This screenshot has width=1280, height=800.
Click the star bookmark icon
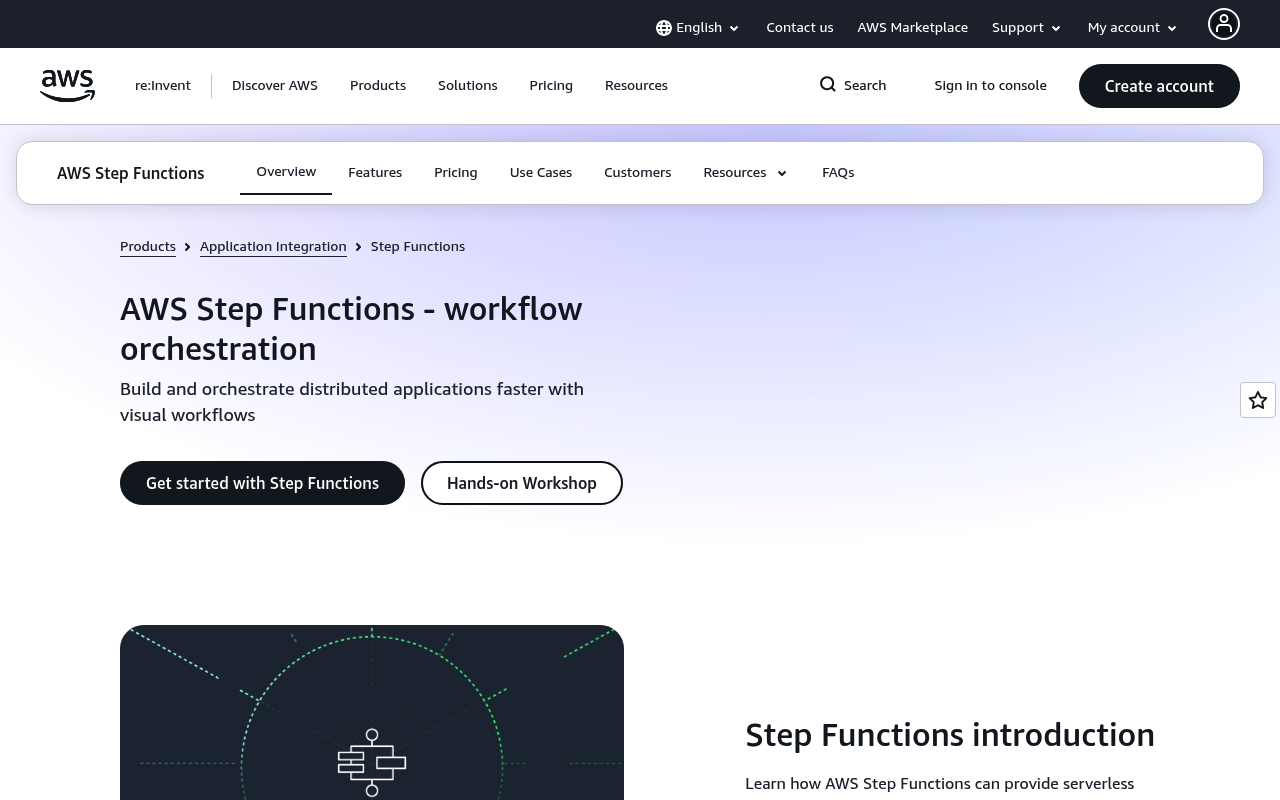(x=1258, y=400)
